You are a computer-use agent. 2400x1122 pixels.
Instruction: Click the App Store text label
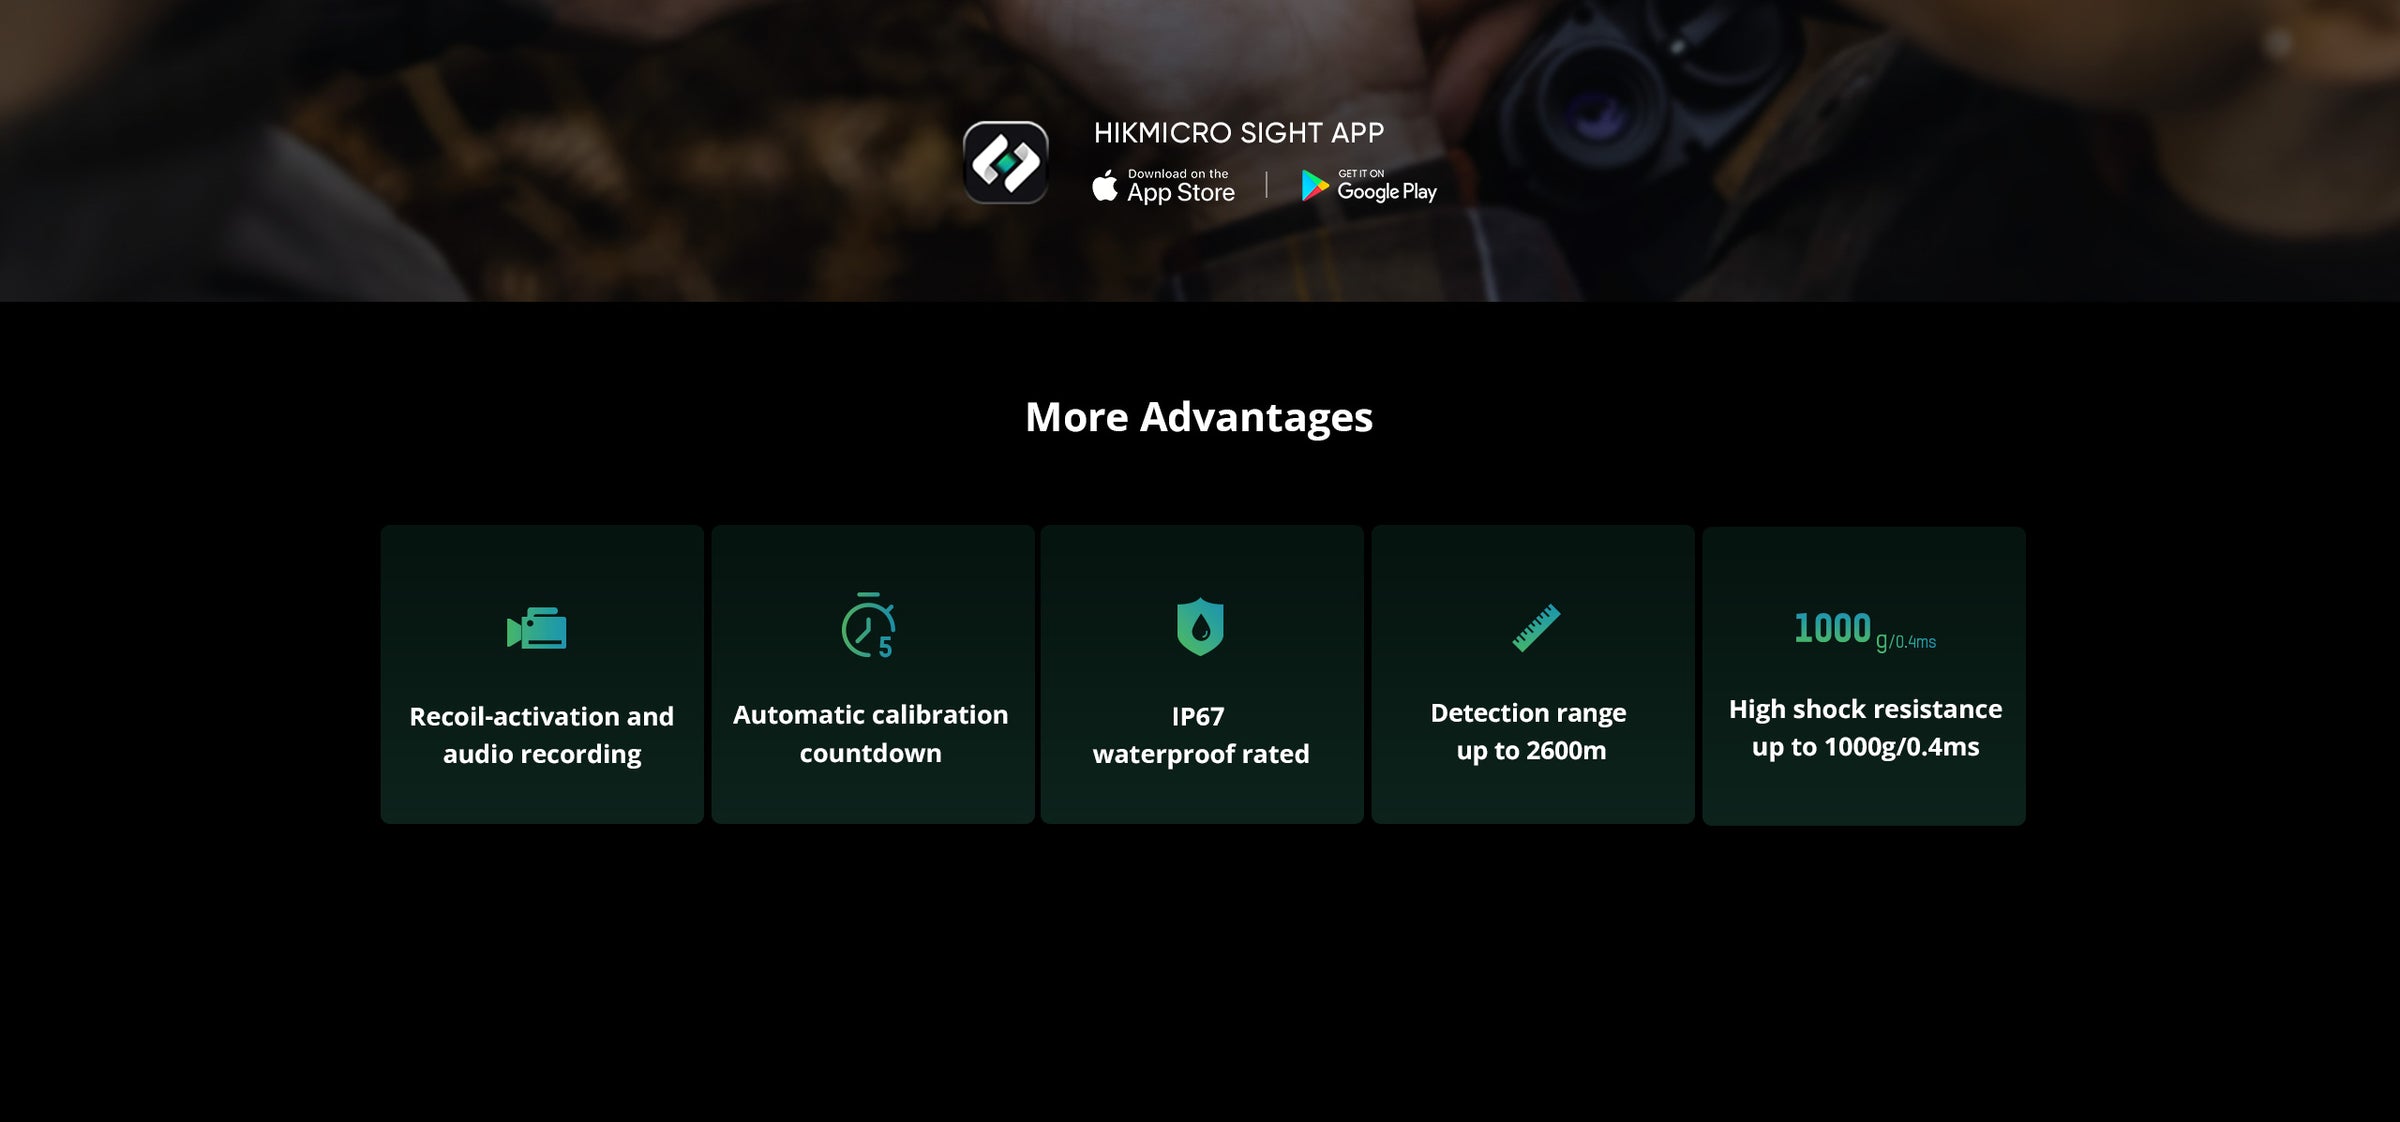point(1181,193)
